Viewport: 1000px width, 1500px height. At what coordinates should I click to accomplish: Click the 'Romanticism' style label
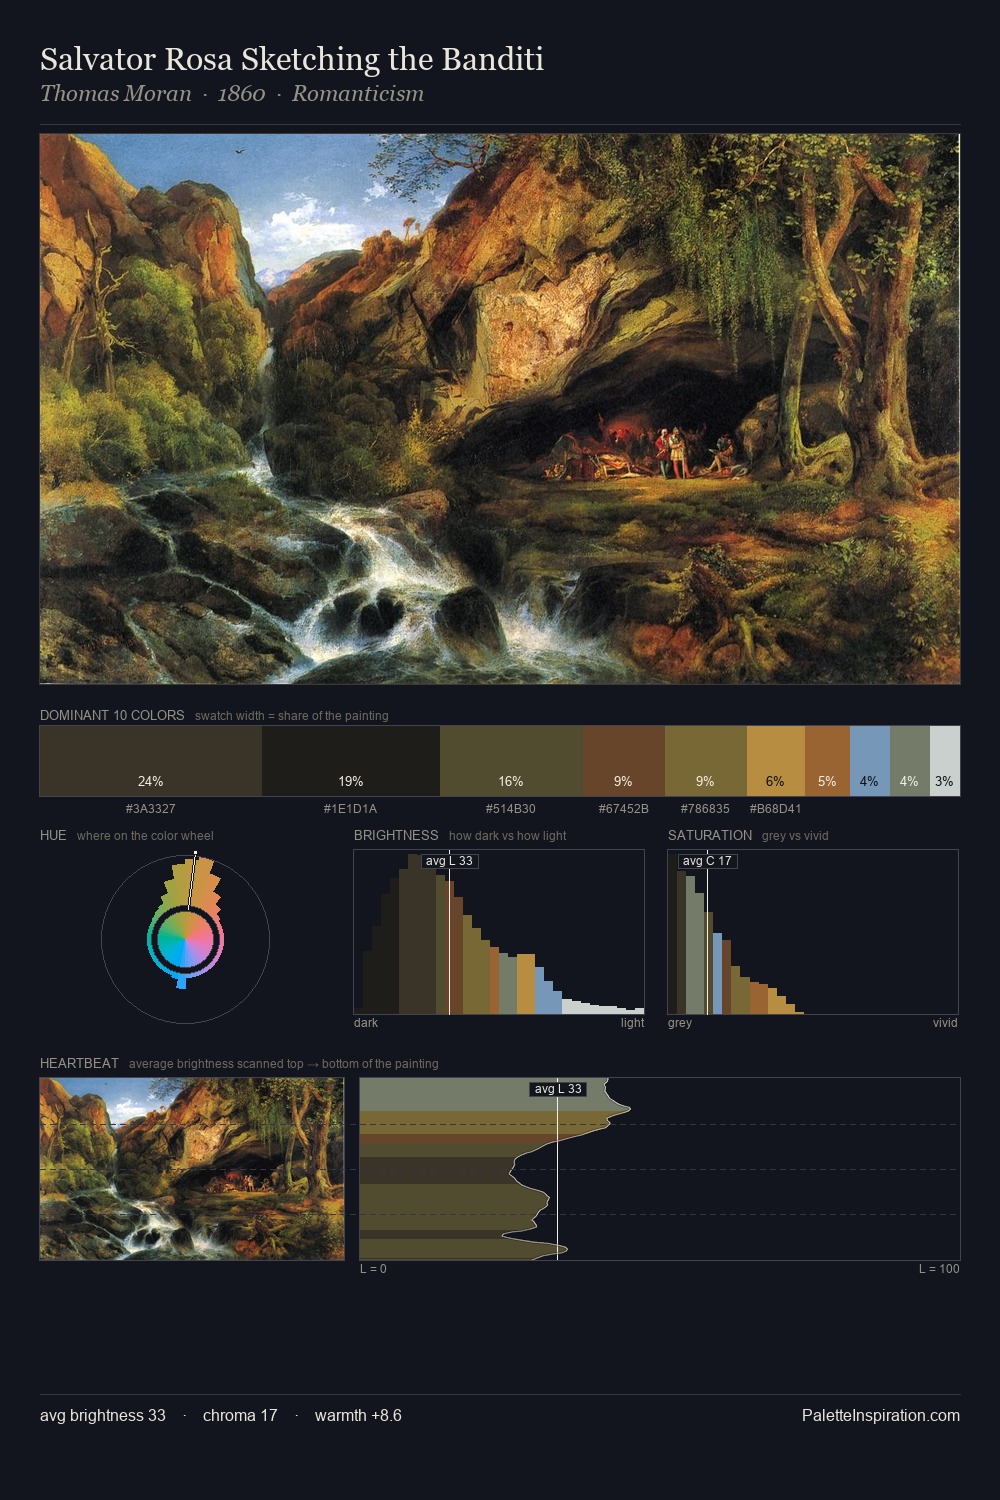pyautogui.click(x=358, y=94)
